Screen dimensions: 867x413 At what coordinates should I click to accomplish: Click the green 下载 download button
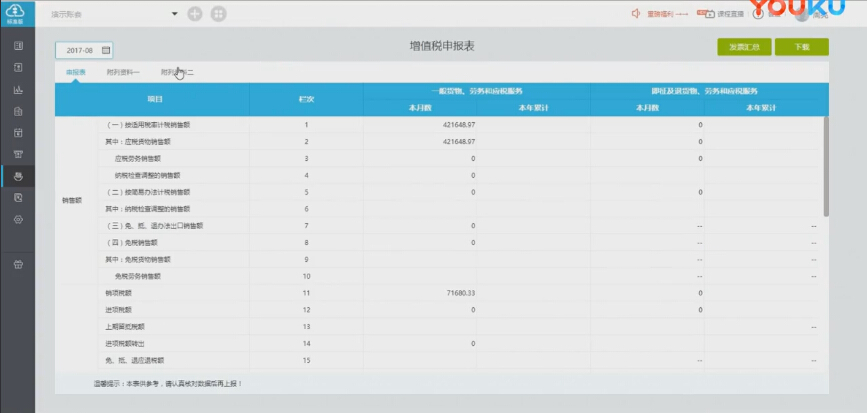pyautogui.click(x=802, y=47)
